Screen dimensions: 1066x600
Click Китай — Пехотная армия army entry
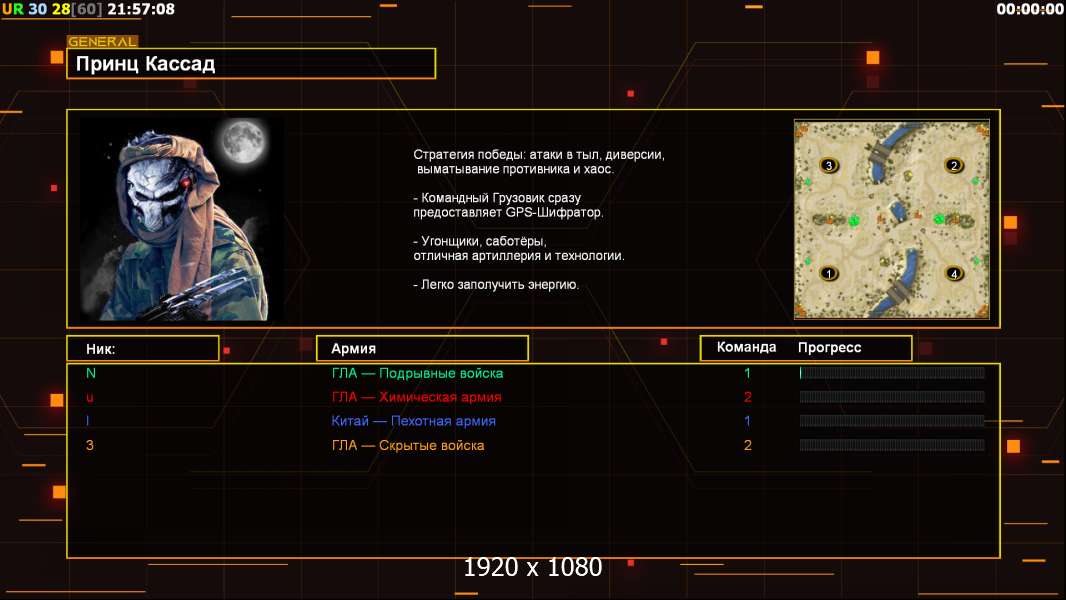click(413, 421)
